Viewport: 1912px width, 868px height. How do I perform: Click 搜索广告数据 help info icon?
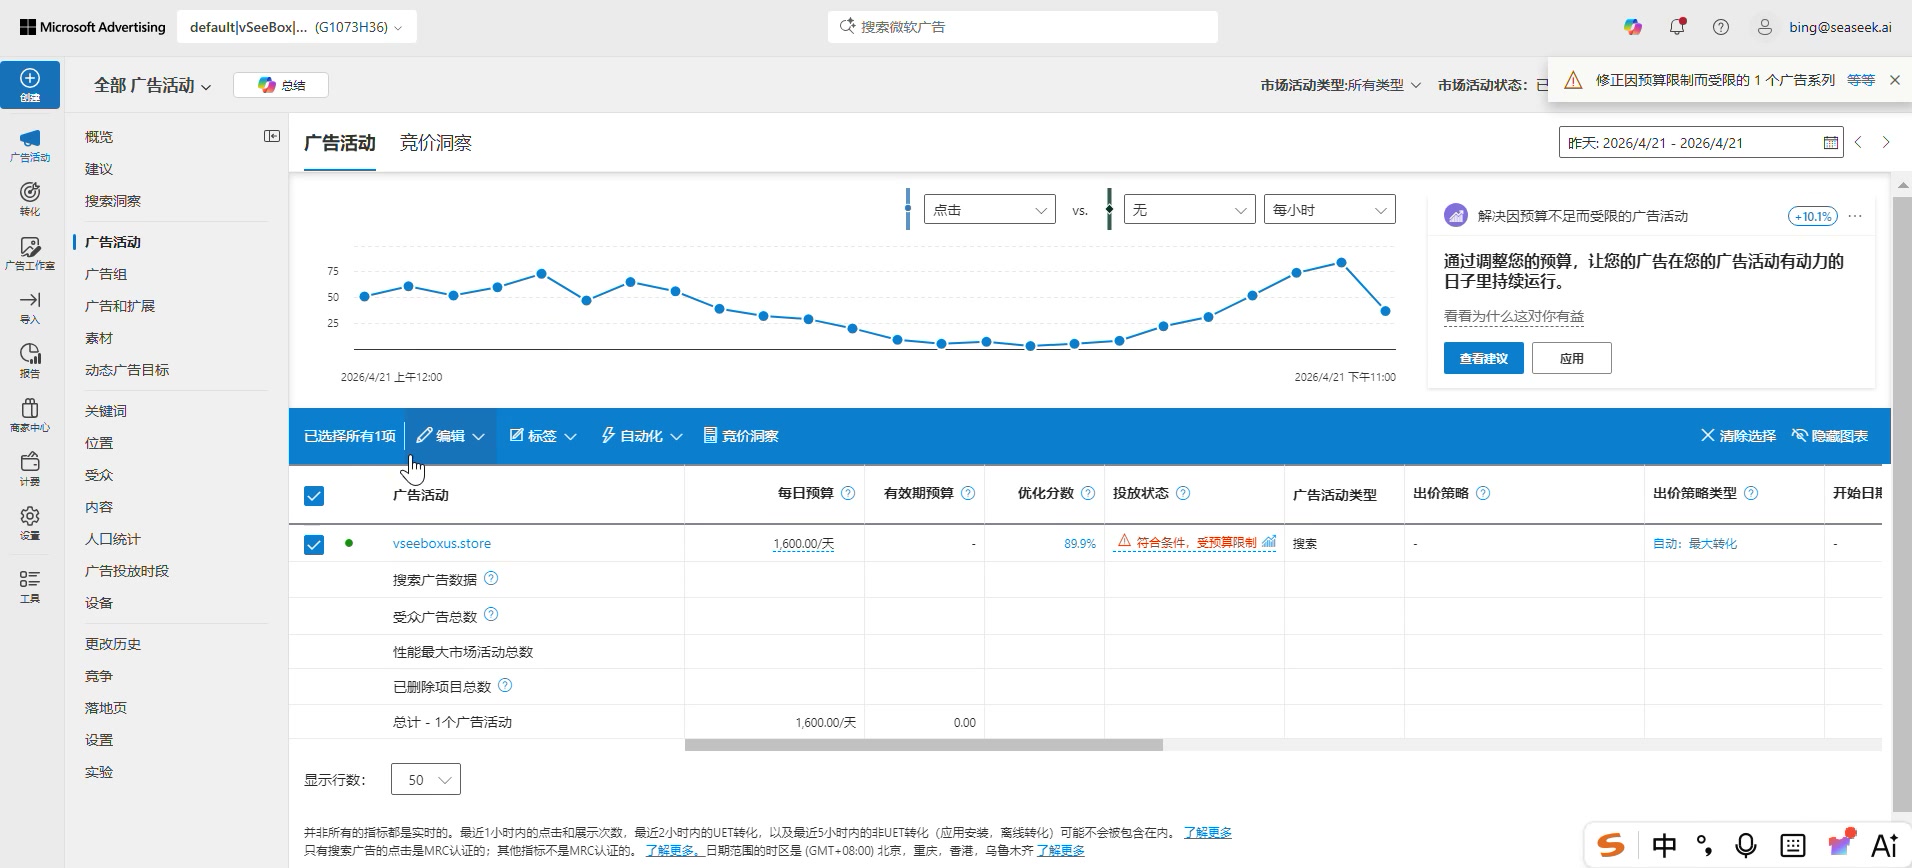491,579
